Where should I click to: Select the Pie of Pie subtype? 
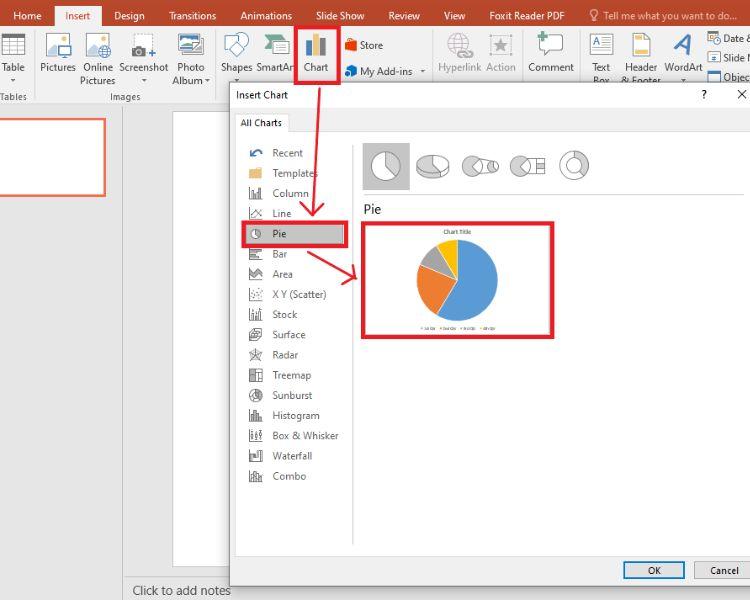pyautogui.click(x=480, y=166)
